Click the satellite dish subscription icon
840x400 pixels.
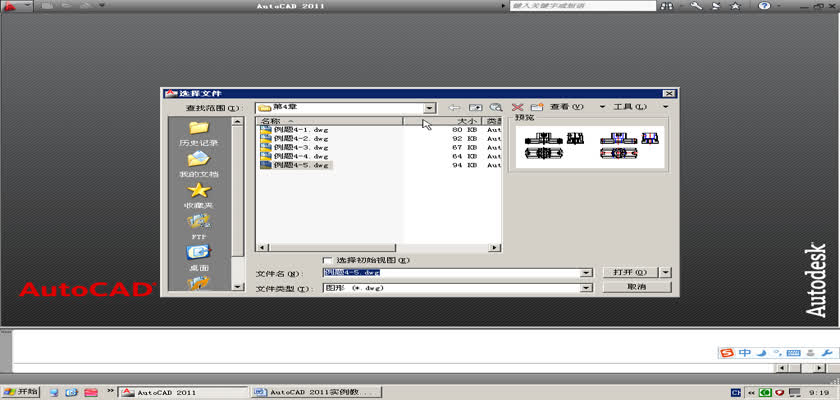[716, 6]
